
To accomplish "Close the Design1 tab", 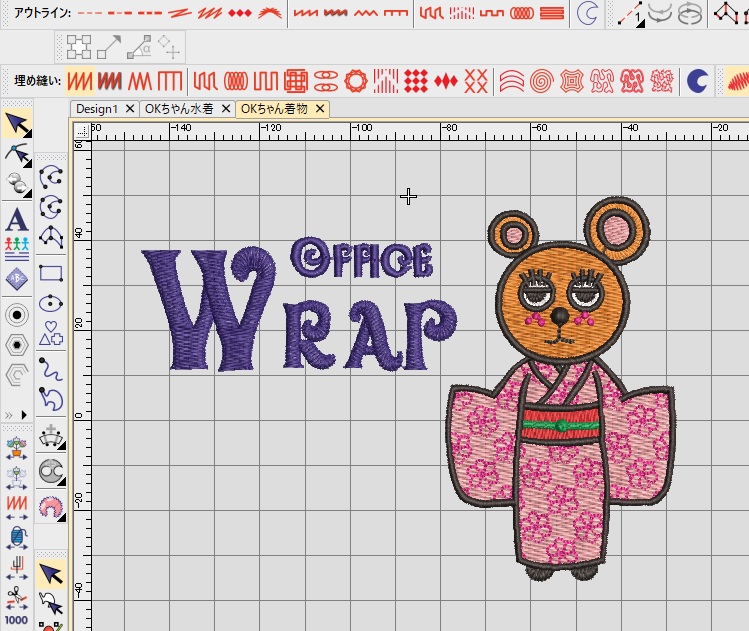I will click(129, 109).
